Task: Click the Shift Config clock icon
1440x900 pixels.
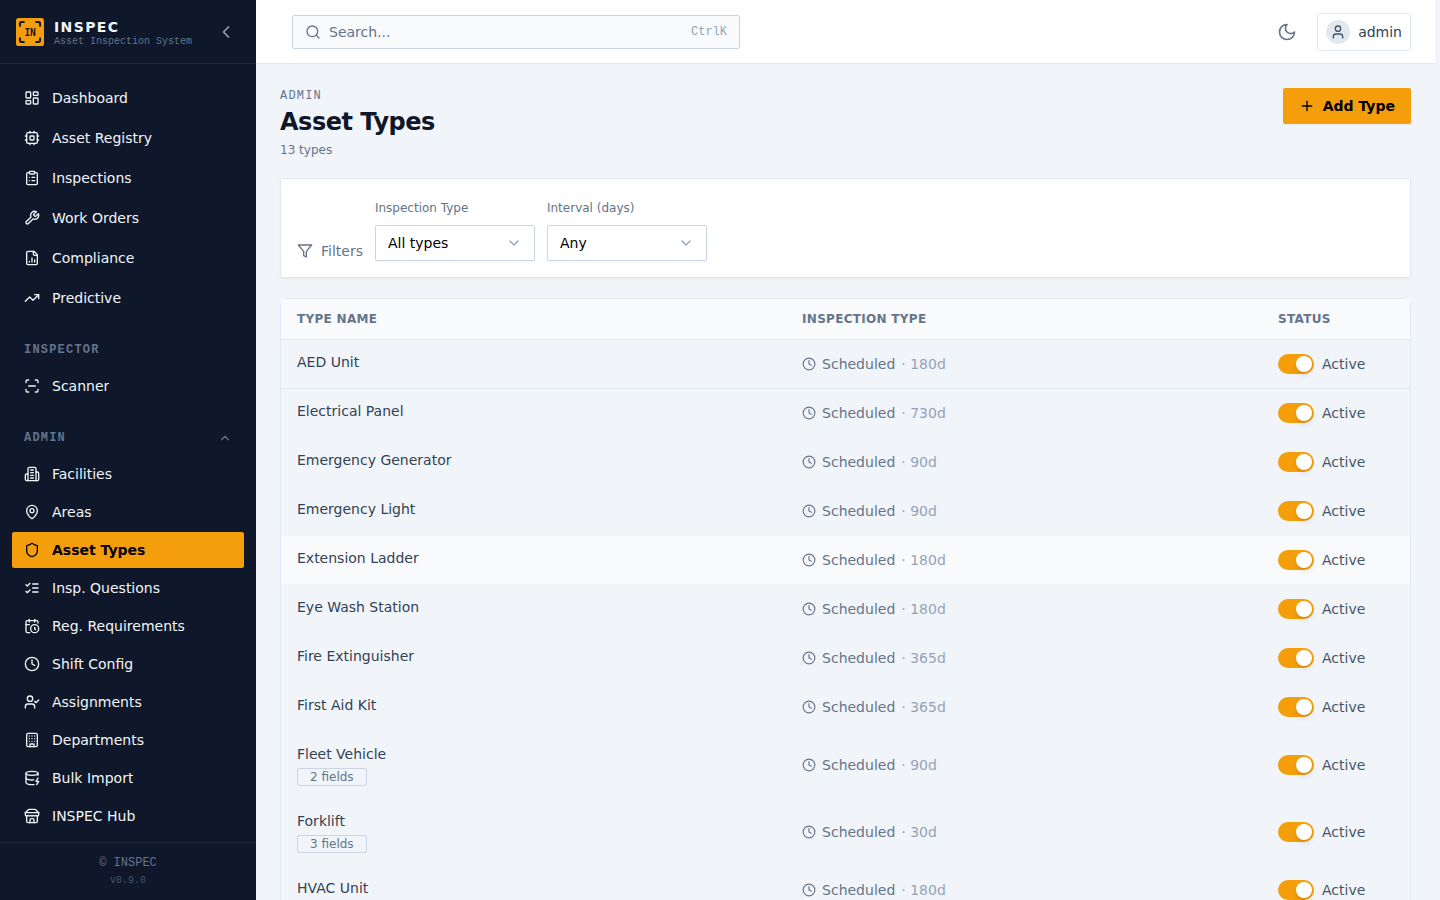Action: [x=32, y=664]
